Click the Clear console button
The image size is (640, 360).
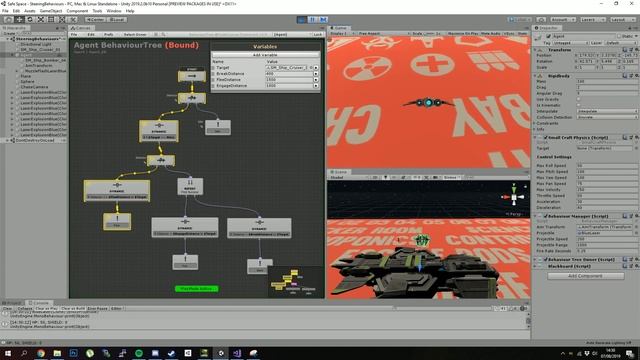tap(7, 309)
